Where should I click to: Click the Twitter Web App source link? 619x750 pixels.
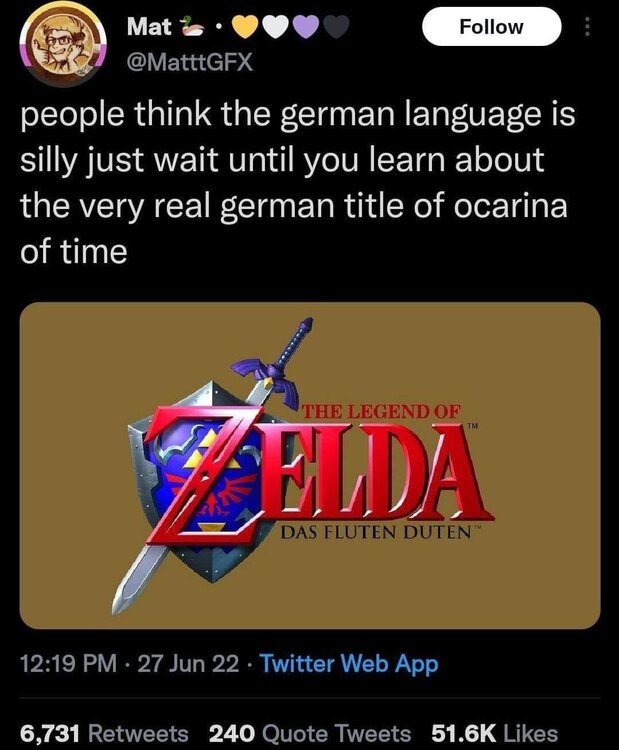(349, 663)
